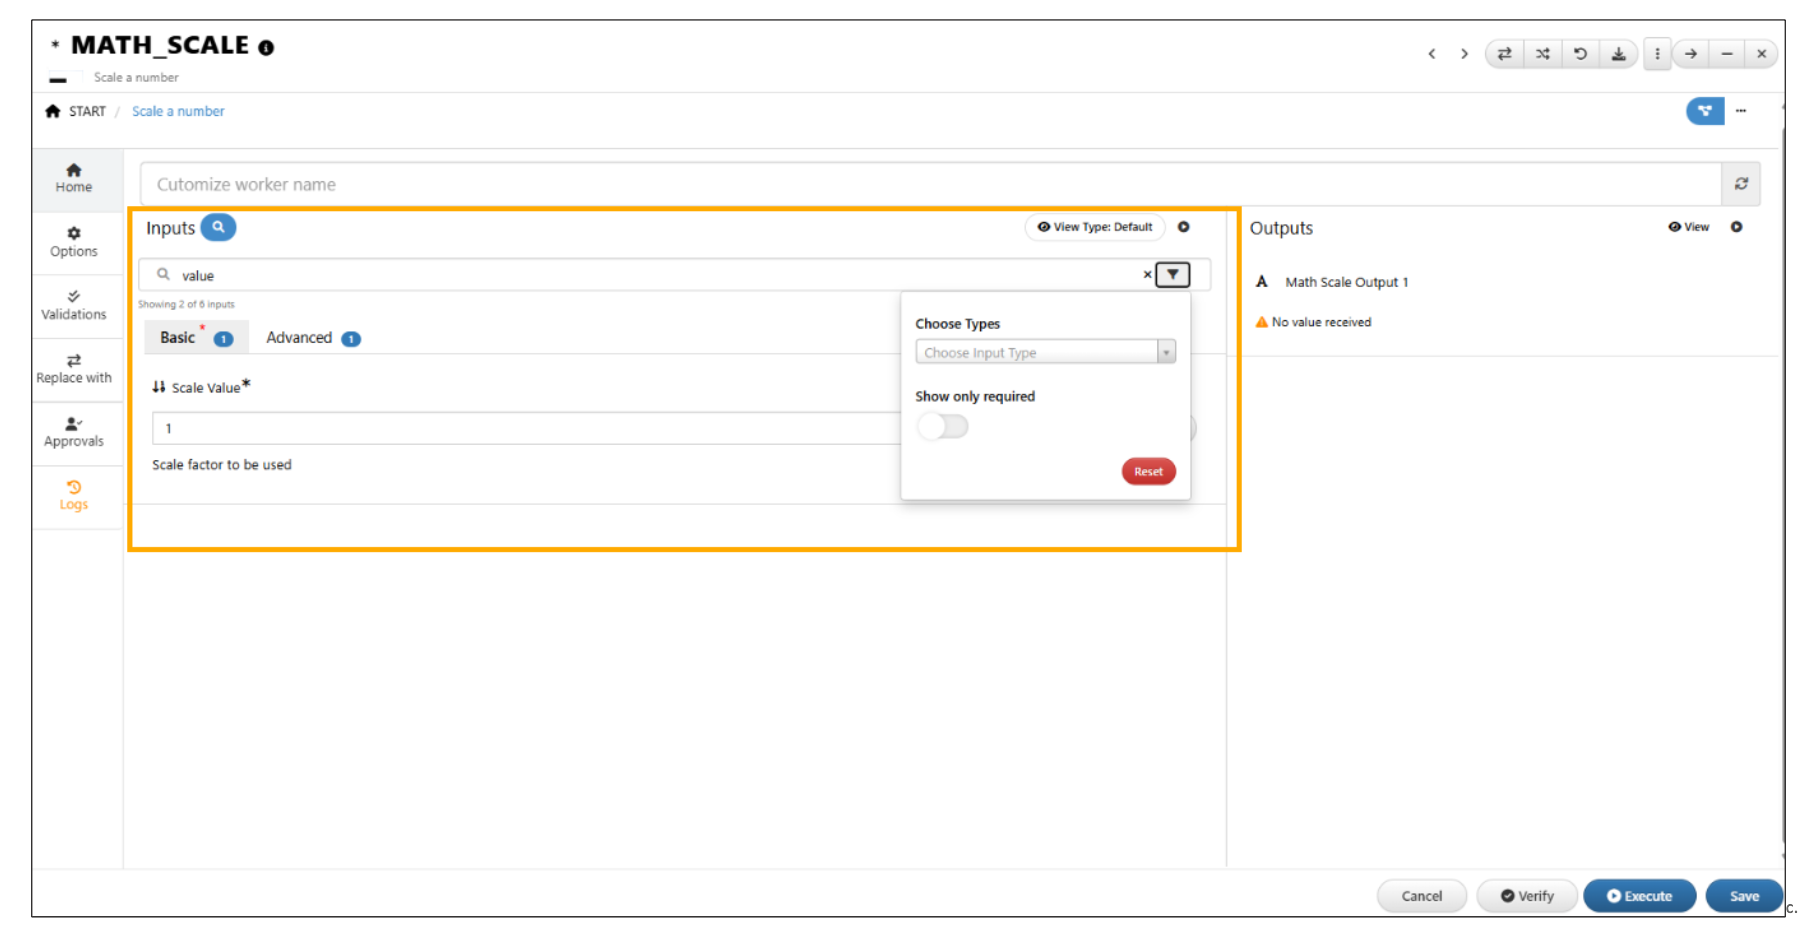The image size is (1814, 929).
Task: Click the download toolbar icon
Action: (1618, 54)
